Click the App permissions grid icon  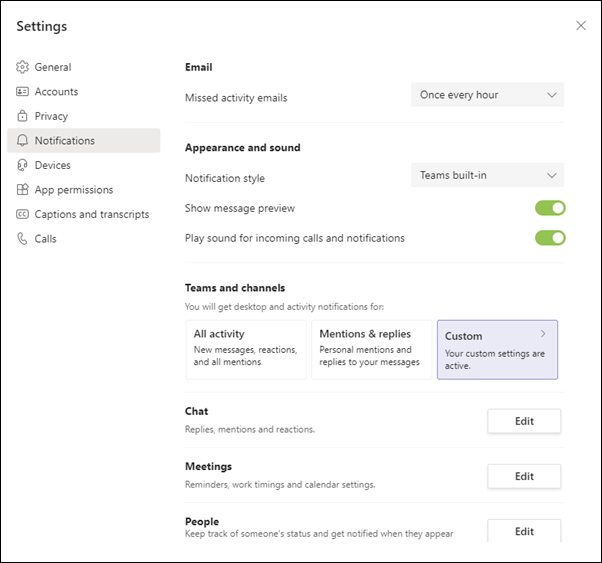pos(22,190)
